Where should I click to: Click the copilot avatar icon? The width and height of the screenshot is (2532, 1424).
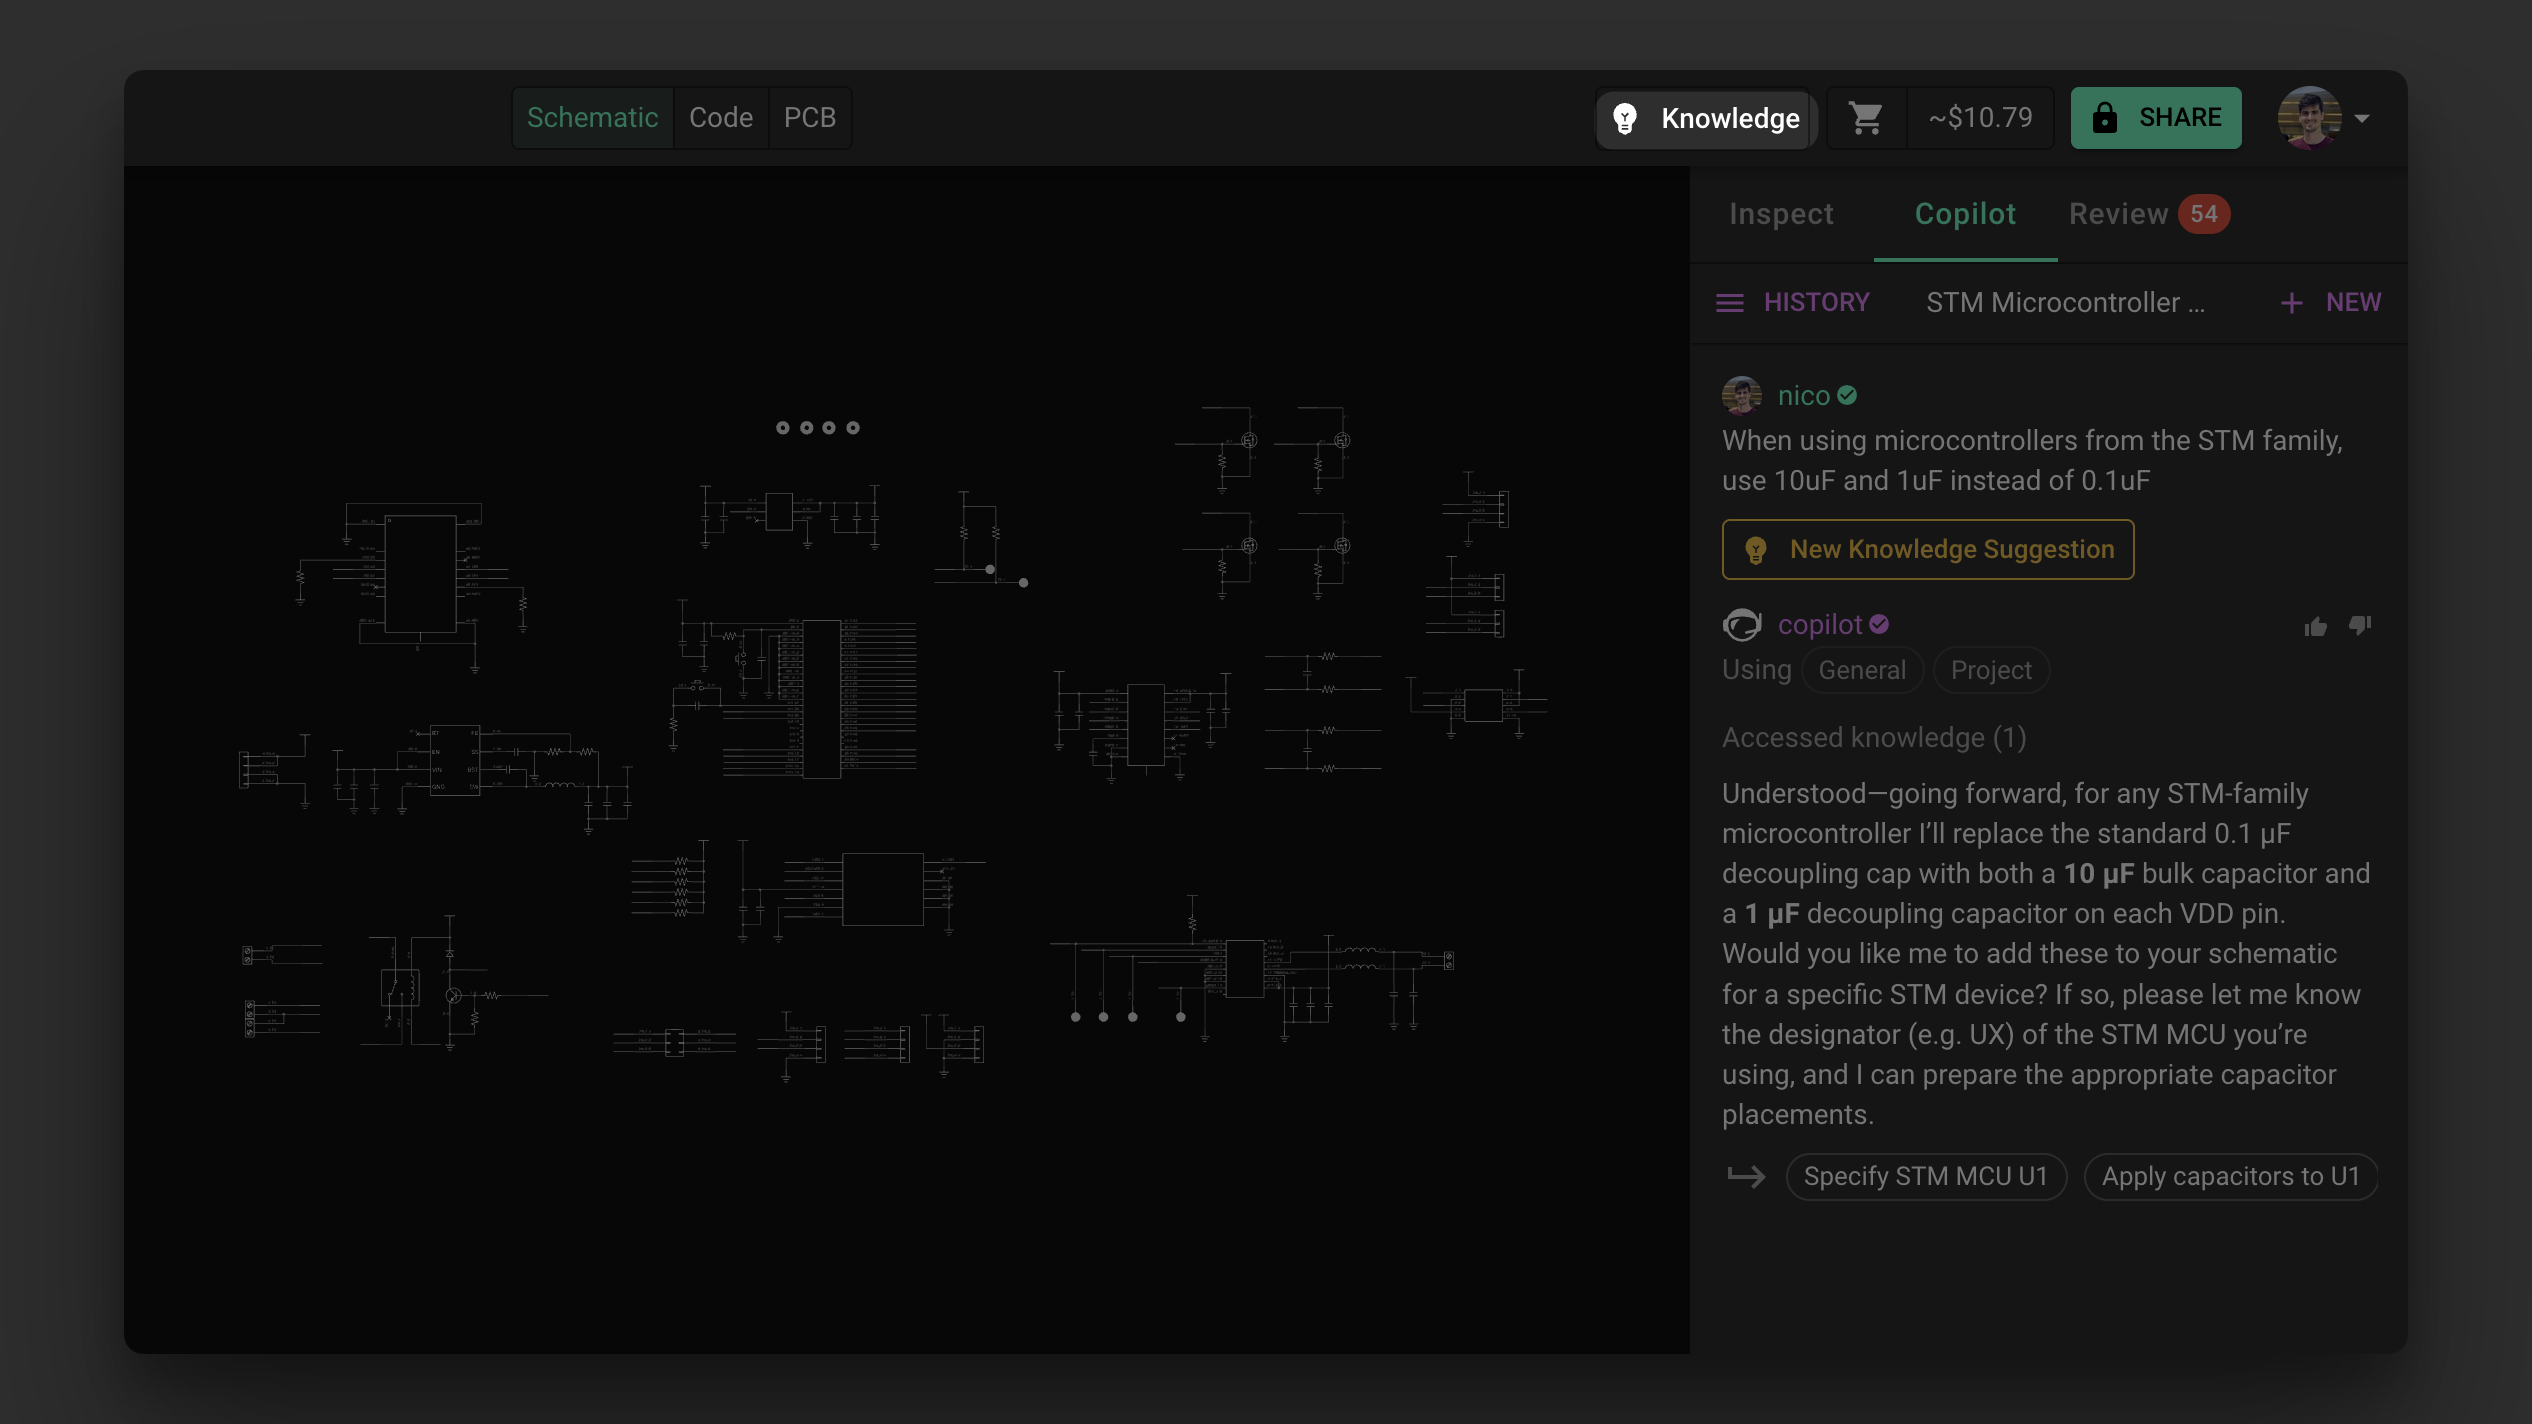click(1742, 625)
